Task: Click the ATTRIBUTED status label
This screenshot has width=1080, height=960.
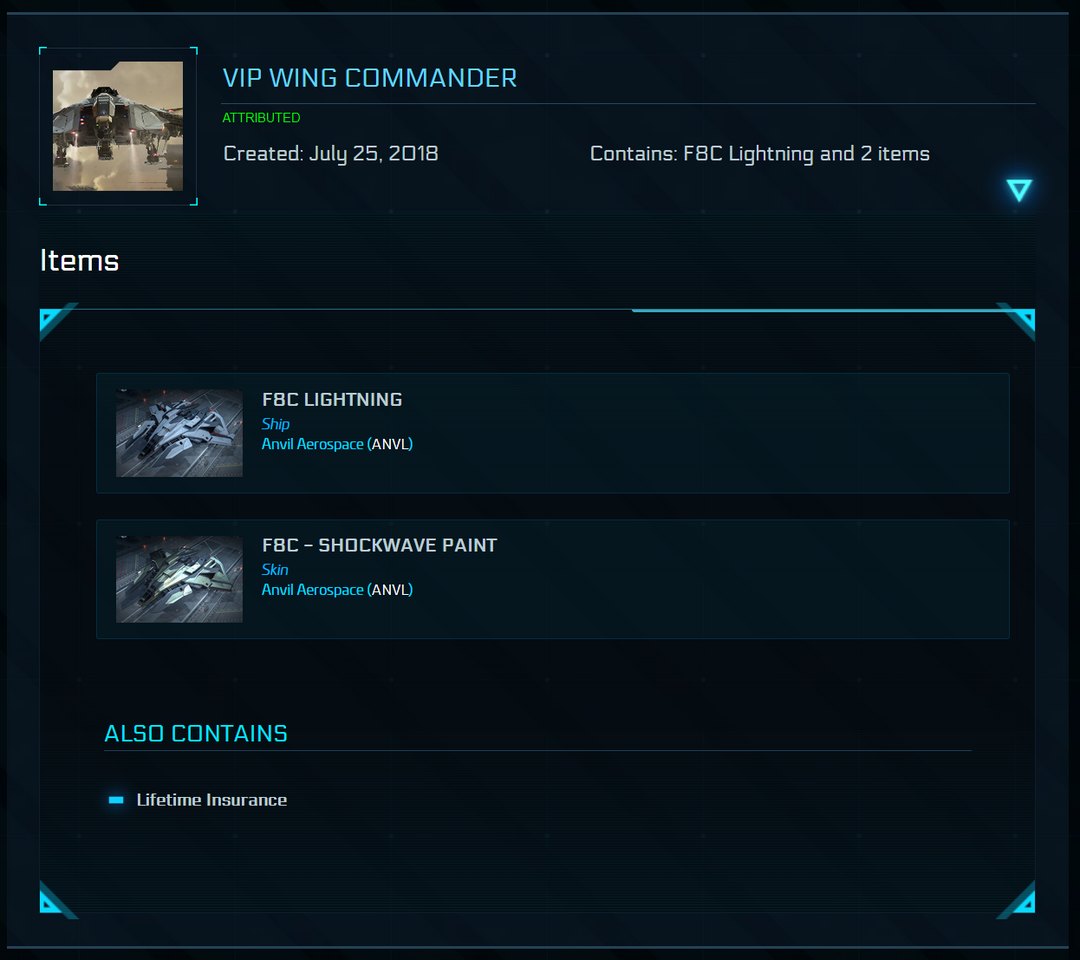Action: (x=261, y=117)
